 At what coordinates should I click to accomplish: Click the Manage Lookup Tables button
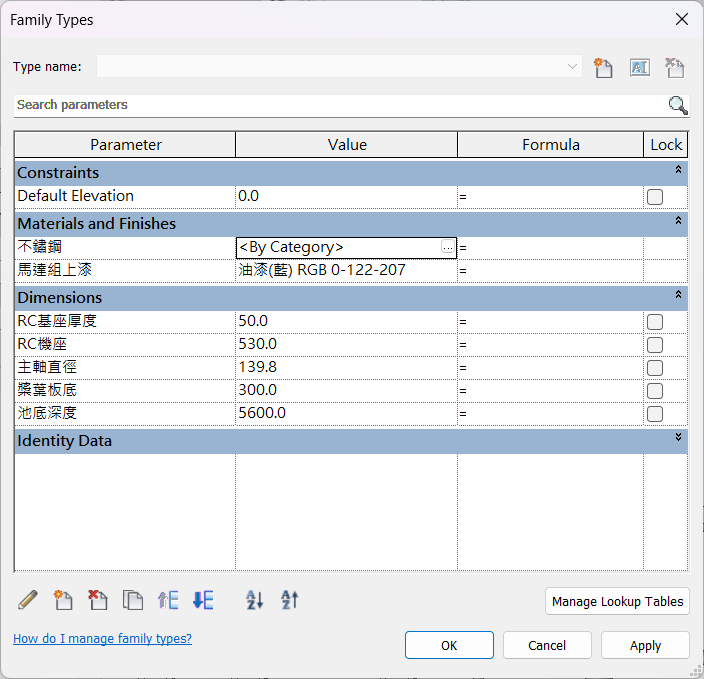pos(618,601)
